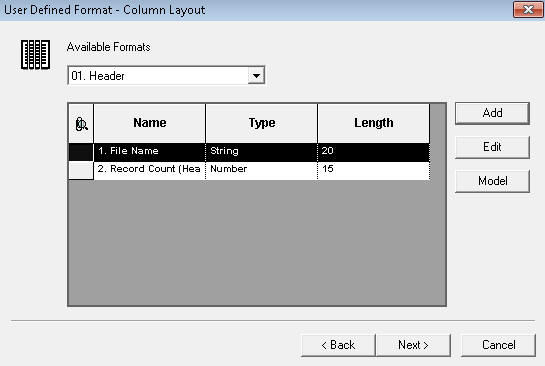Close the User Defined Format window

(x=528, y=9)
